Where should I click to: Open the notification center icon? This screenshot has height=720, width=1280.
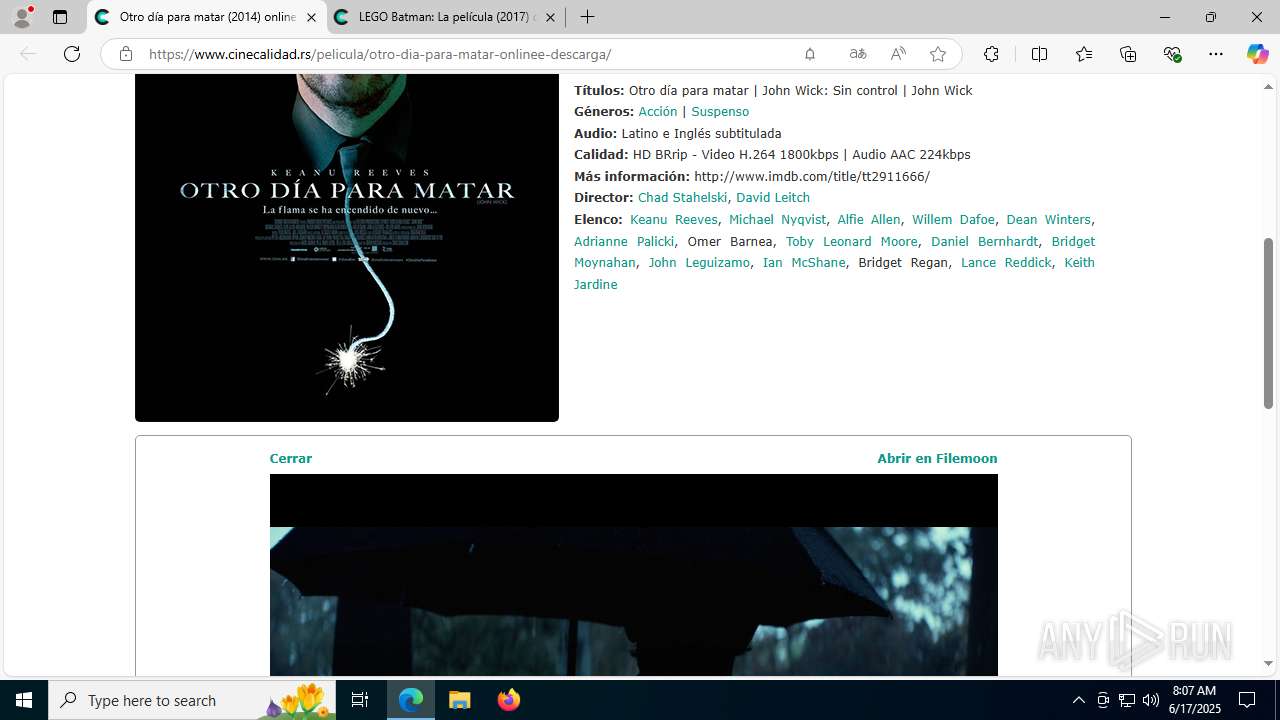point(1247,700)
